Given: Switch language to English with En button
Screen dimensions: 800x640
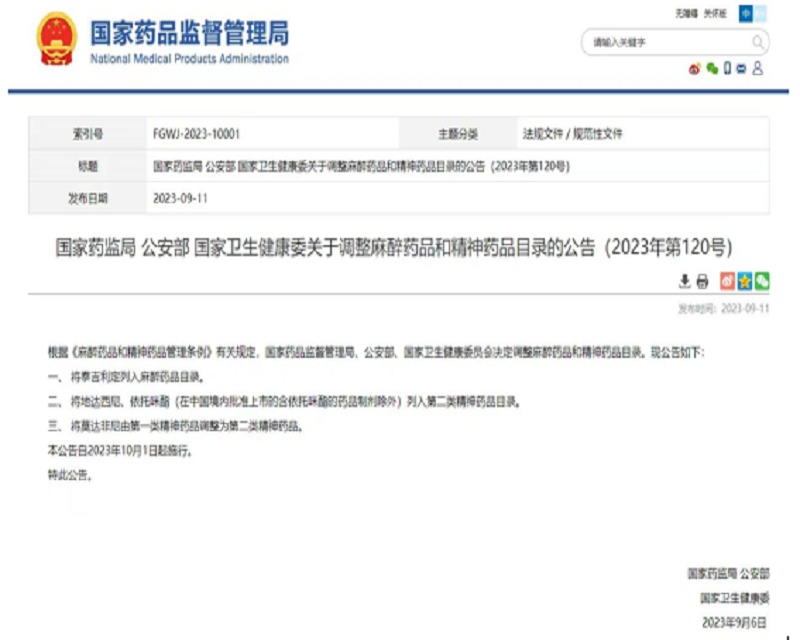Looking at the screenshot, I should tap(761, 13).
